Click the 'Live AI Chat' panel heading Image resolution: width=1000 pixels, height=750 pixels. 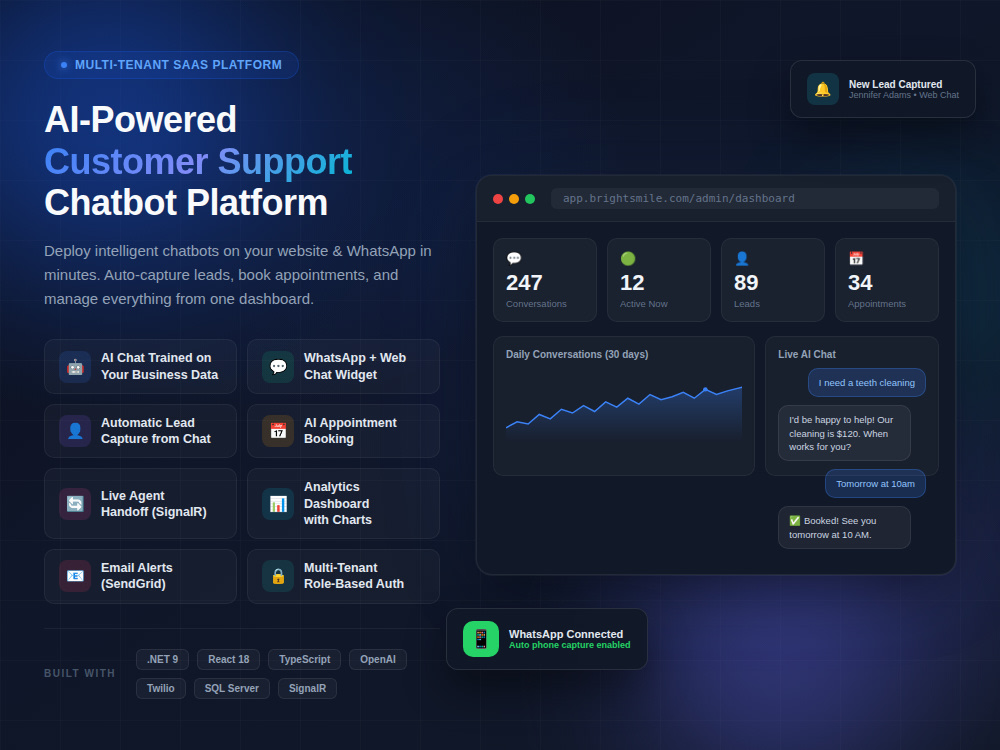pyautogui.click(x=807, y=355)
